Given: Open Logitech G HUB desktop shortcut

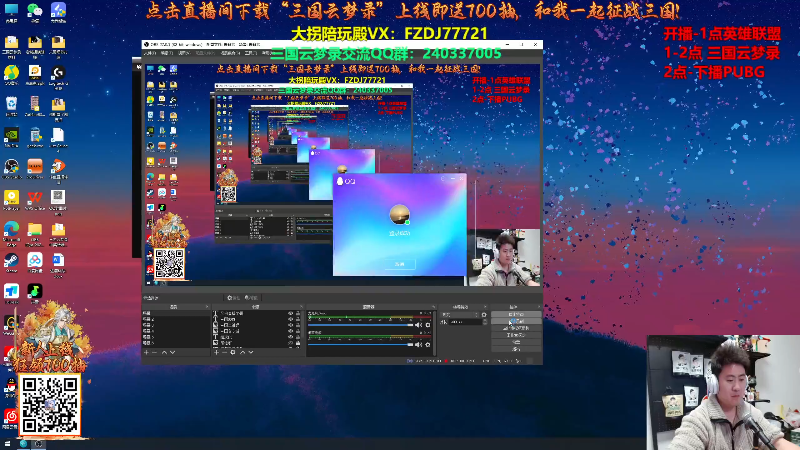Looking at the screenshot, I should click(58, 76).
